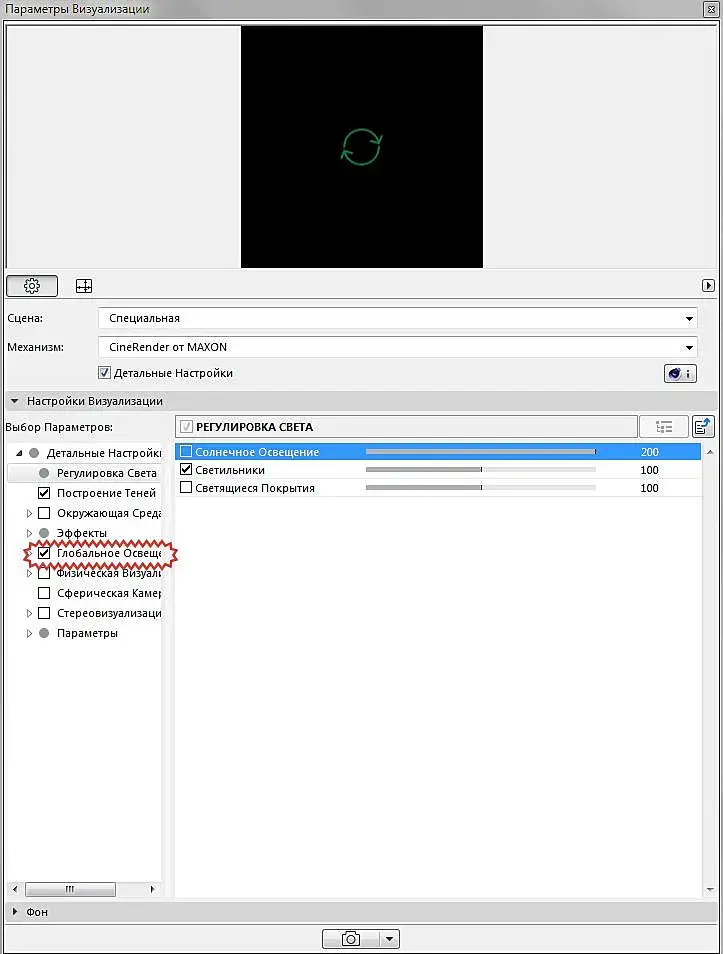Switch to the size settings icon
The width and height of the screenshot is (723, 954).
point(84,286)
